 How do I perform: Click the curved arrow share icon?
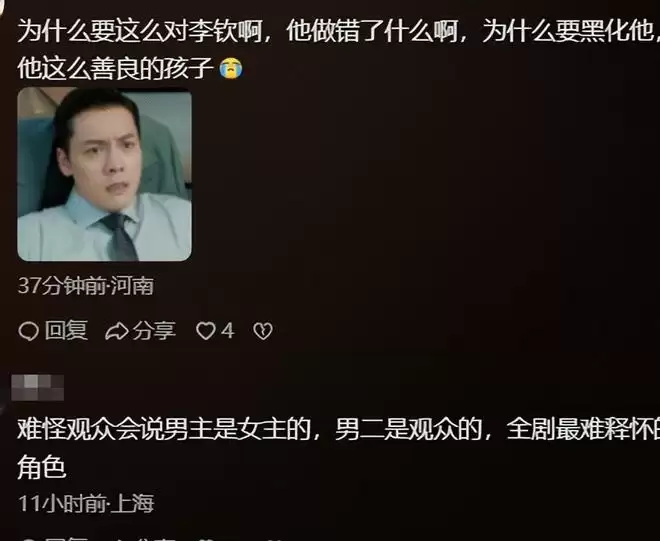(117, 331)
